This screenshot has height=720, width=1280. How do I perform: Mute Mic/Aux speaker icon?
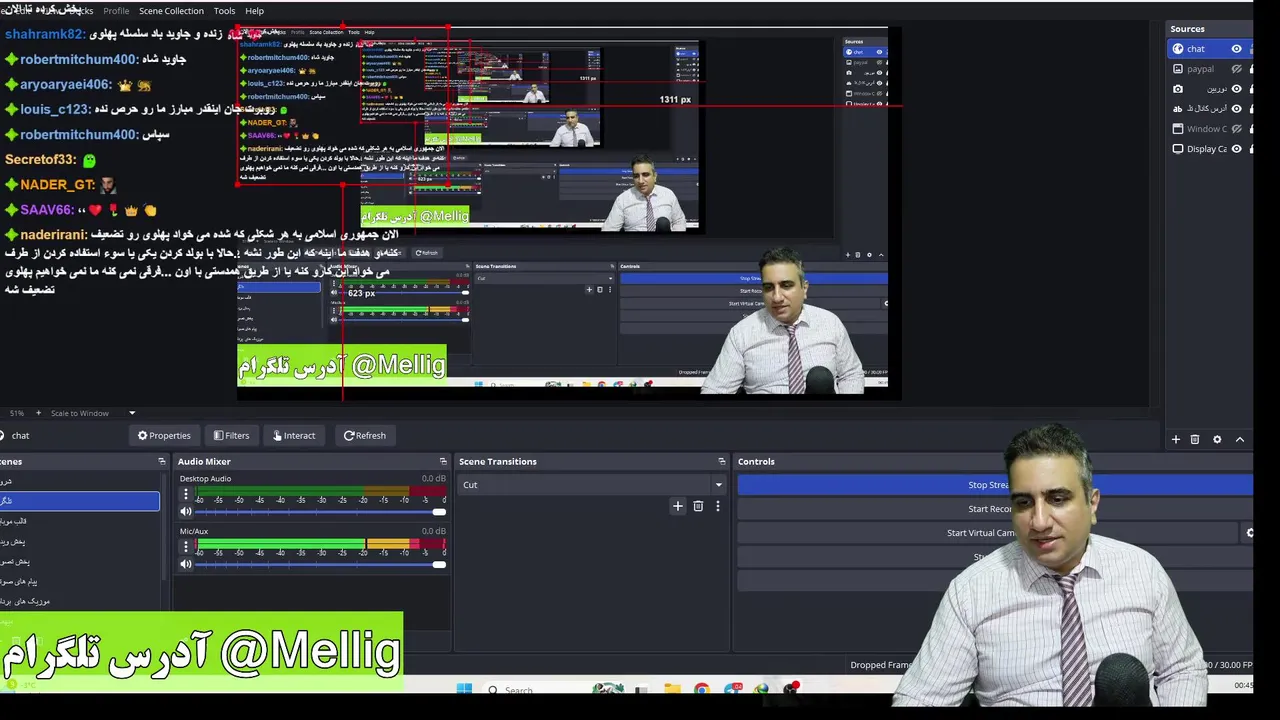pyautogui.click(x=185, y=564)
